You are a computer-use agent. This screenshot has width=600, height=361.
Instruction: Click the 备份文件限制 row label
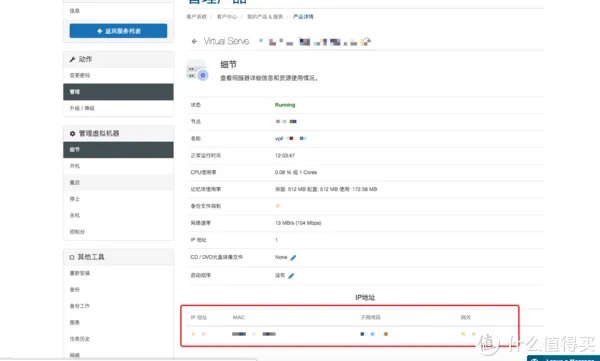click(206, 206)
